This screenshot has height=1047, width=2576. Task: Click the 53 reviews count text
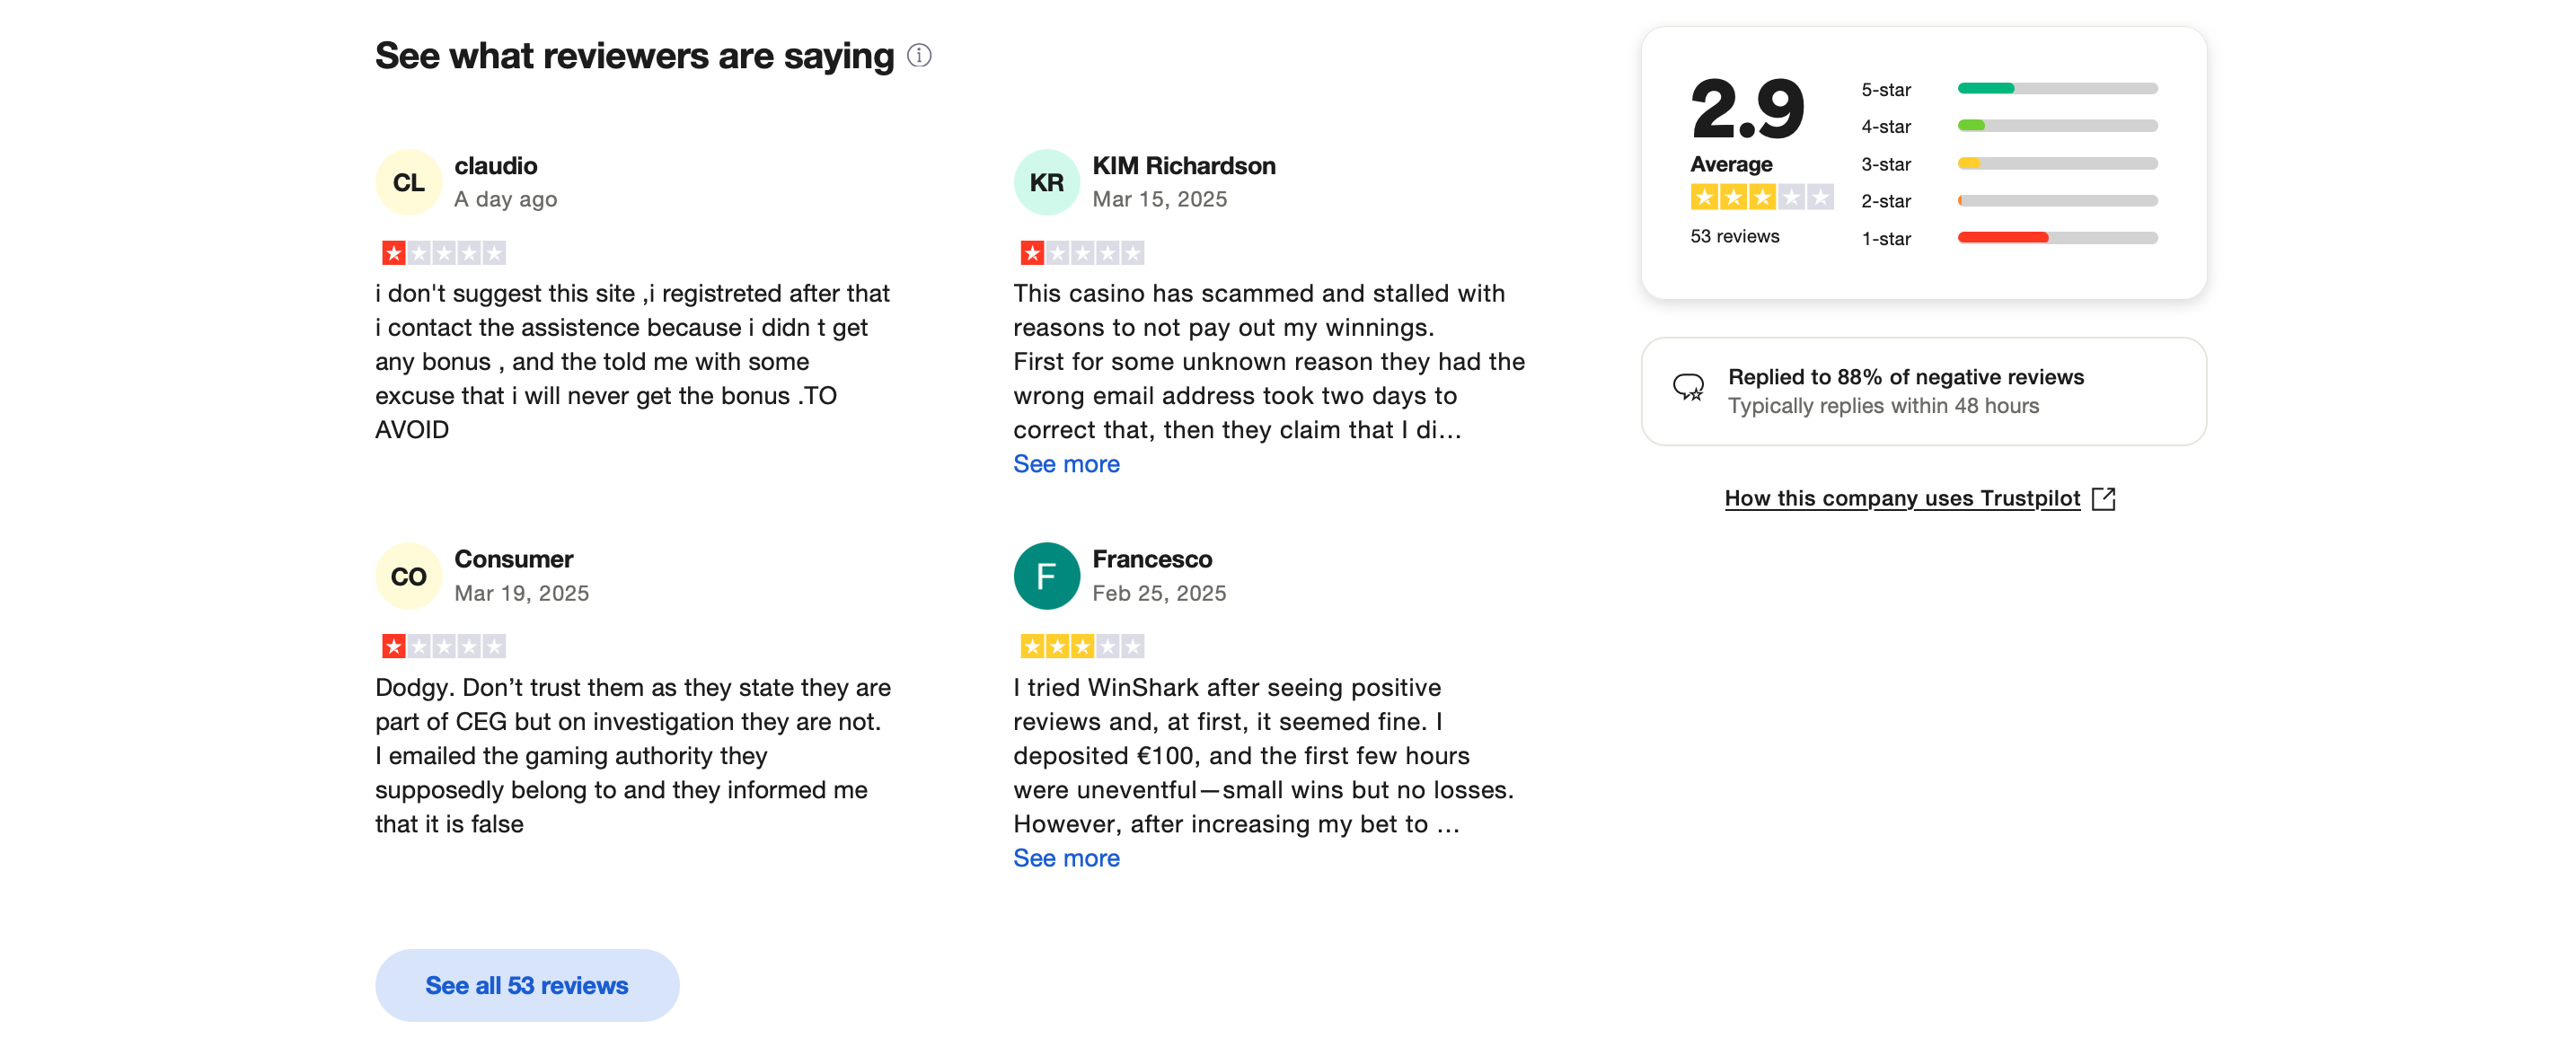point(1734,236)
